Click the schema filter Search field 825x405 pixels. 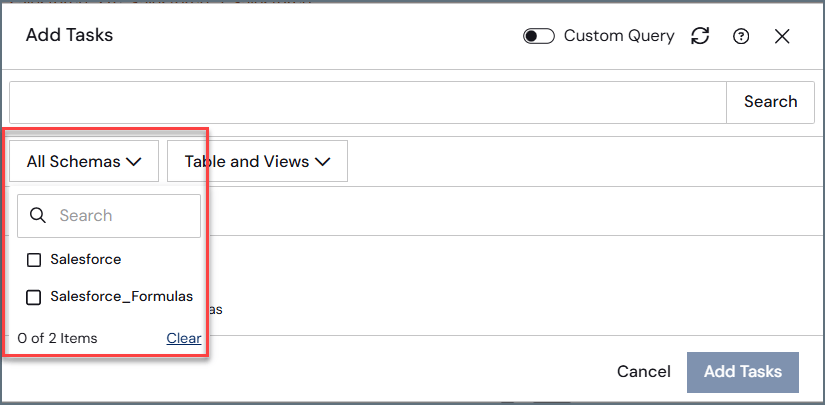pyautogui.click(x=109, y=216)
